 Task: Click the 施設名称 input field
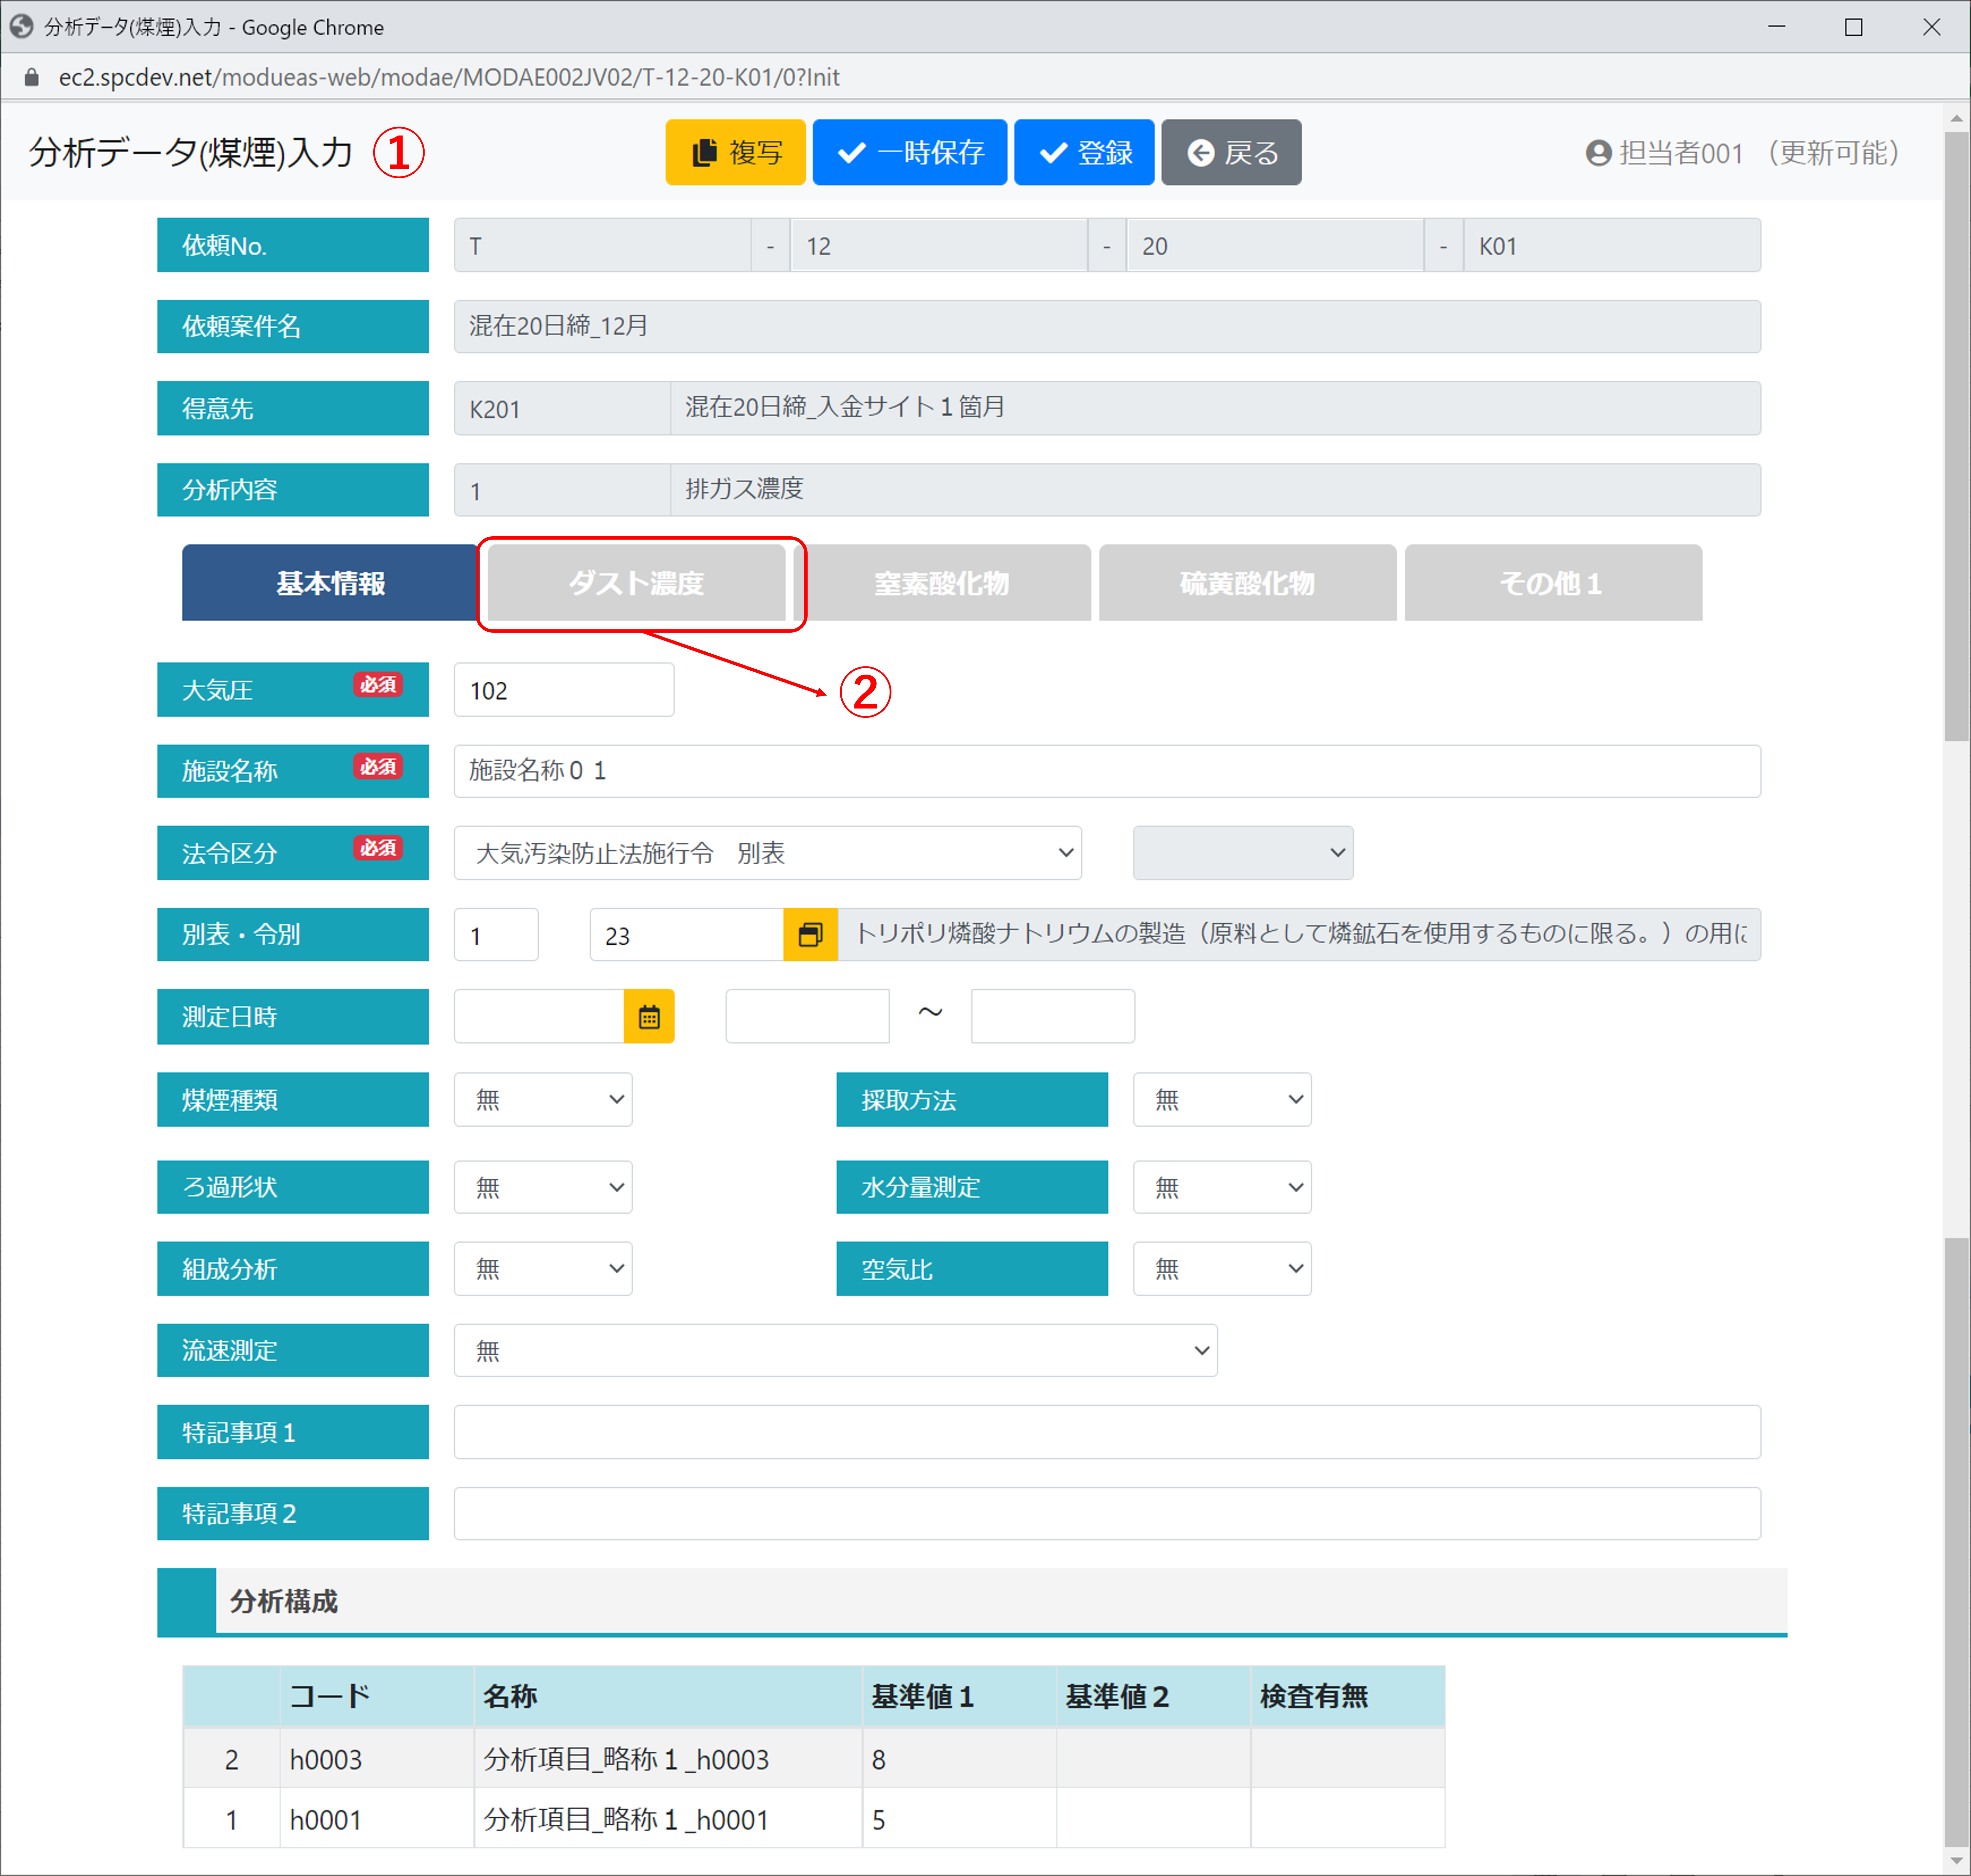tap(1107, 771)
